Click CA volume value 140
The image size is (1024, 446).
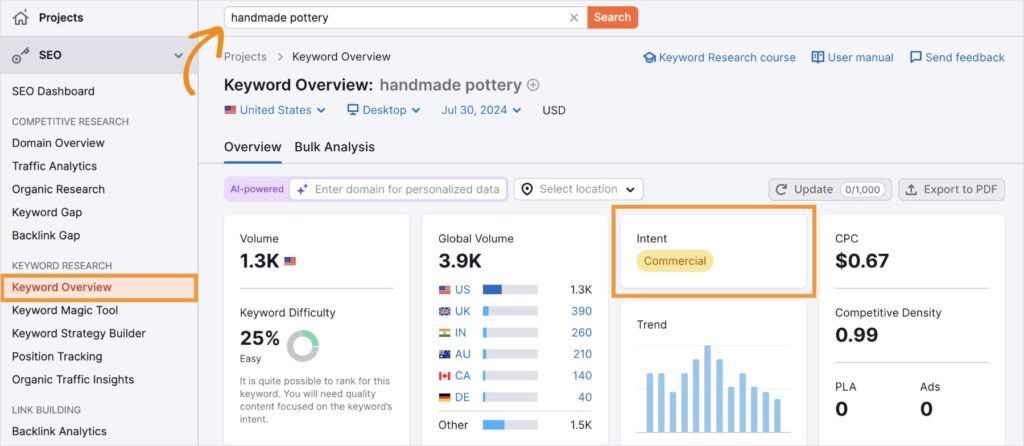coord(581,376)
